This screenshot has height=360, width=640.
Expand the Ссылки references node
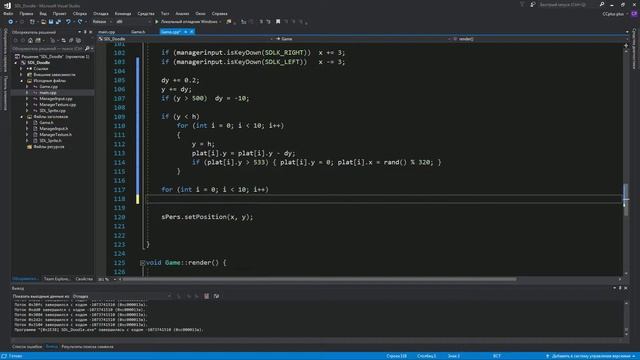[x=22, y=69]
